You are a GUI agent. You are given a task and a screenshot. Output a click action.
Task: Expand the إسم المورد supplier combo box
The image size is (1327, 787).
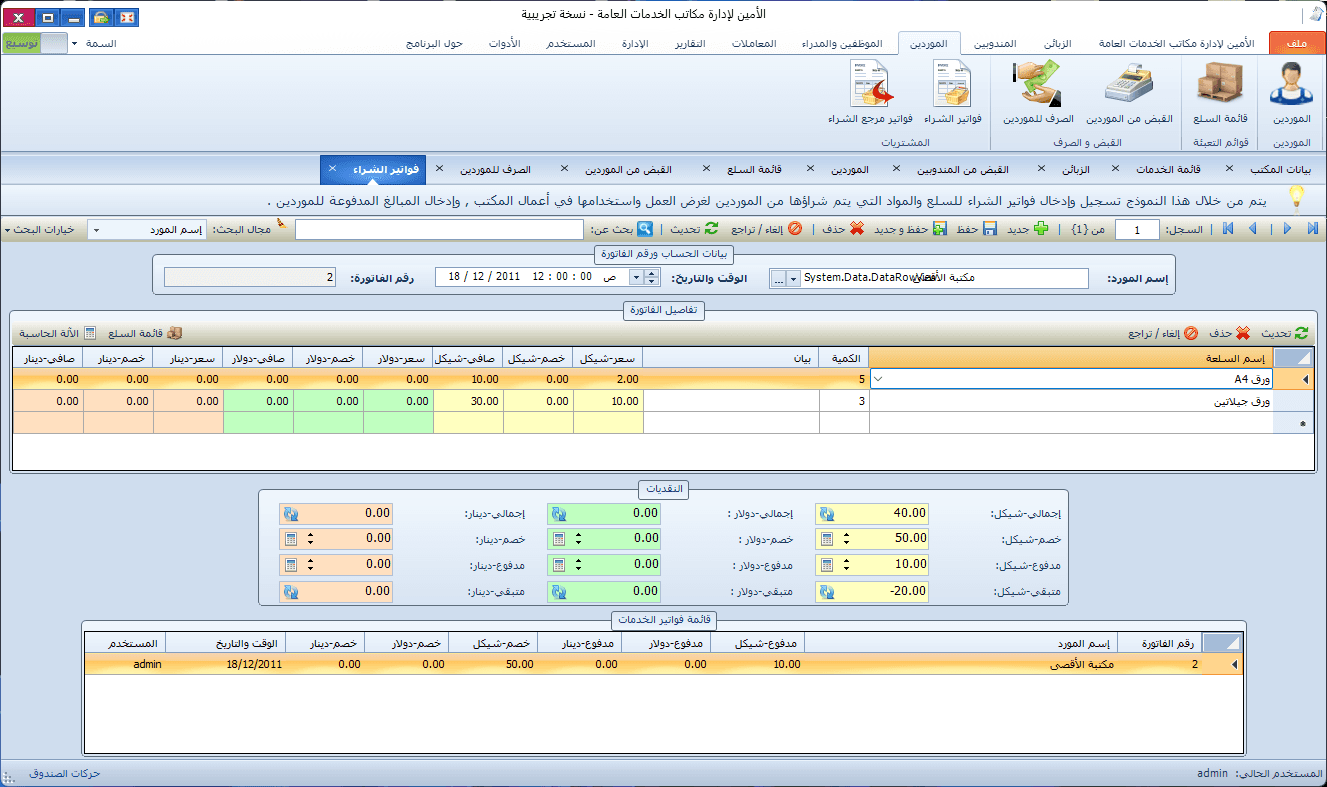tap(794, 278)
